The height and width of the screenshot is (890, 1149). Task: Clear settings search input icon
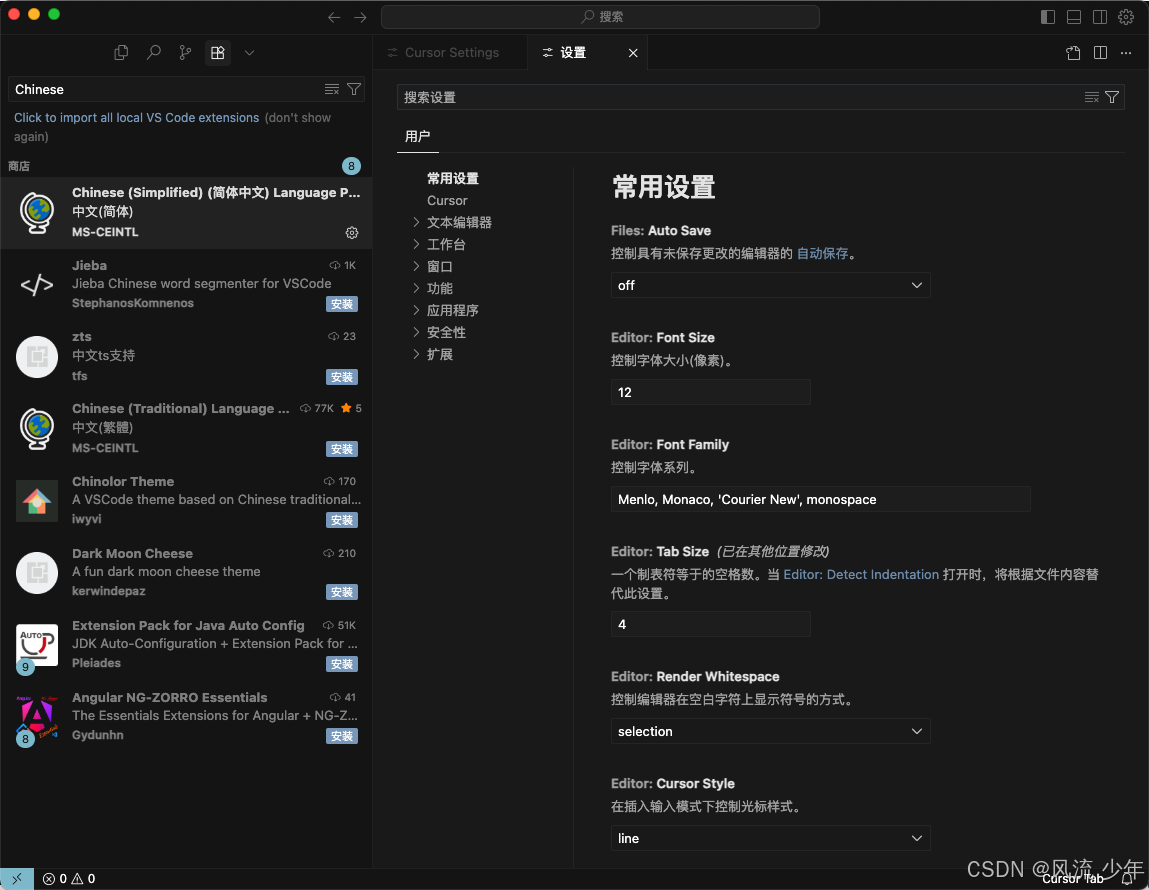tap(1091, 97)
